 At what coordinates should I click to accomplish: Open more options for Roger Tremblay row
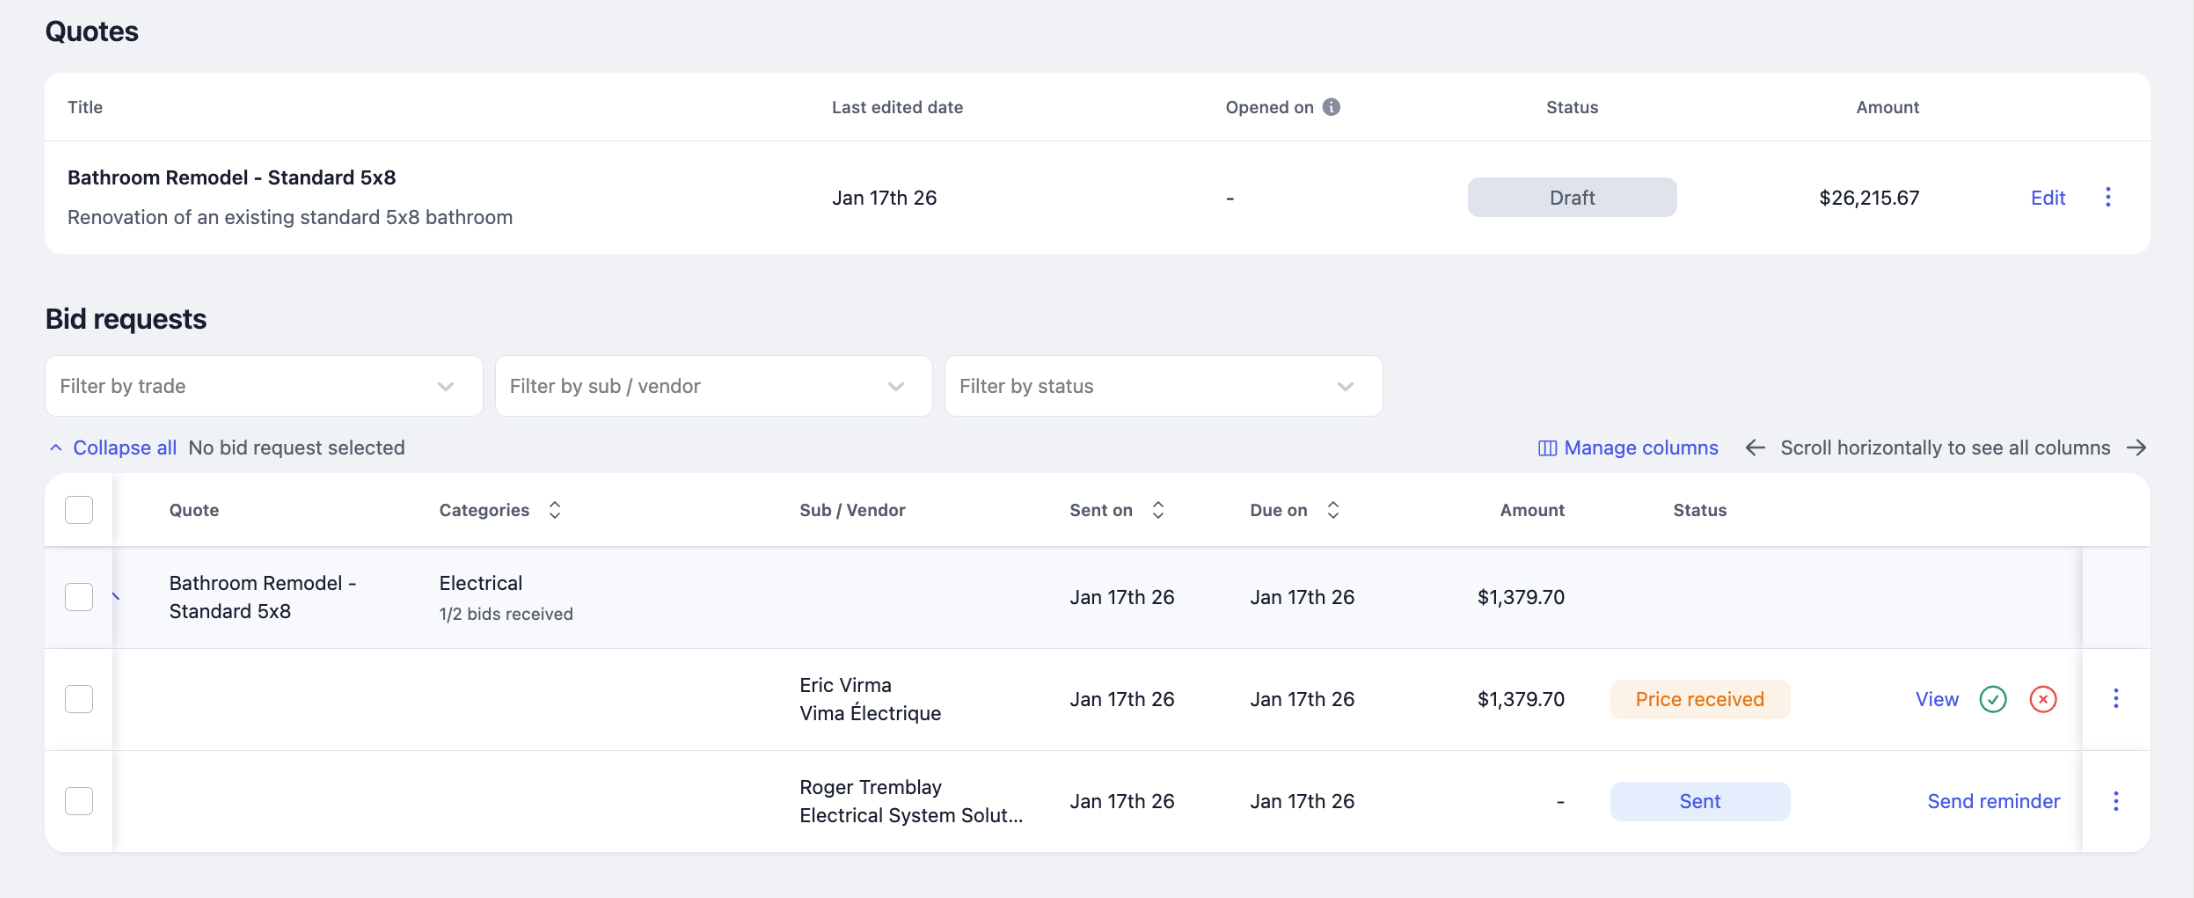click(x=2116, y=801)
